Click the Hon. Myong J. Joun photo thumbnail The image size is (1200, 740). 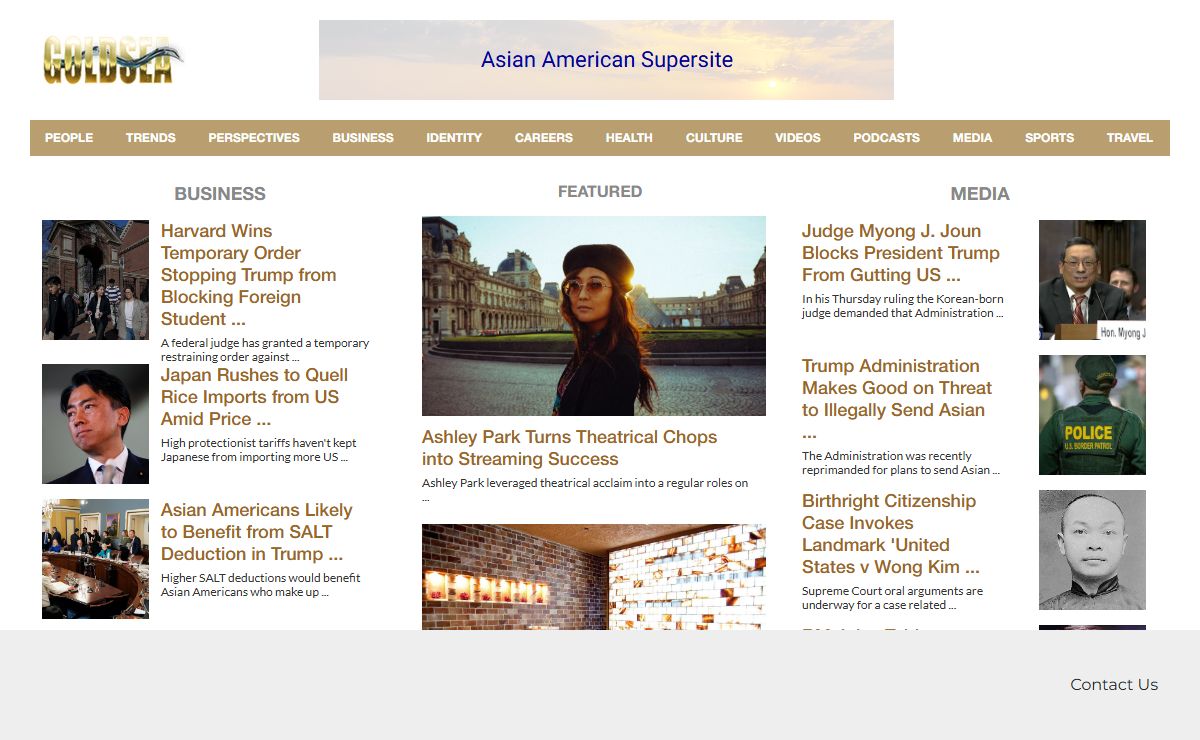[x=1092, y=280]
